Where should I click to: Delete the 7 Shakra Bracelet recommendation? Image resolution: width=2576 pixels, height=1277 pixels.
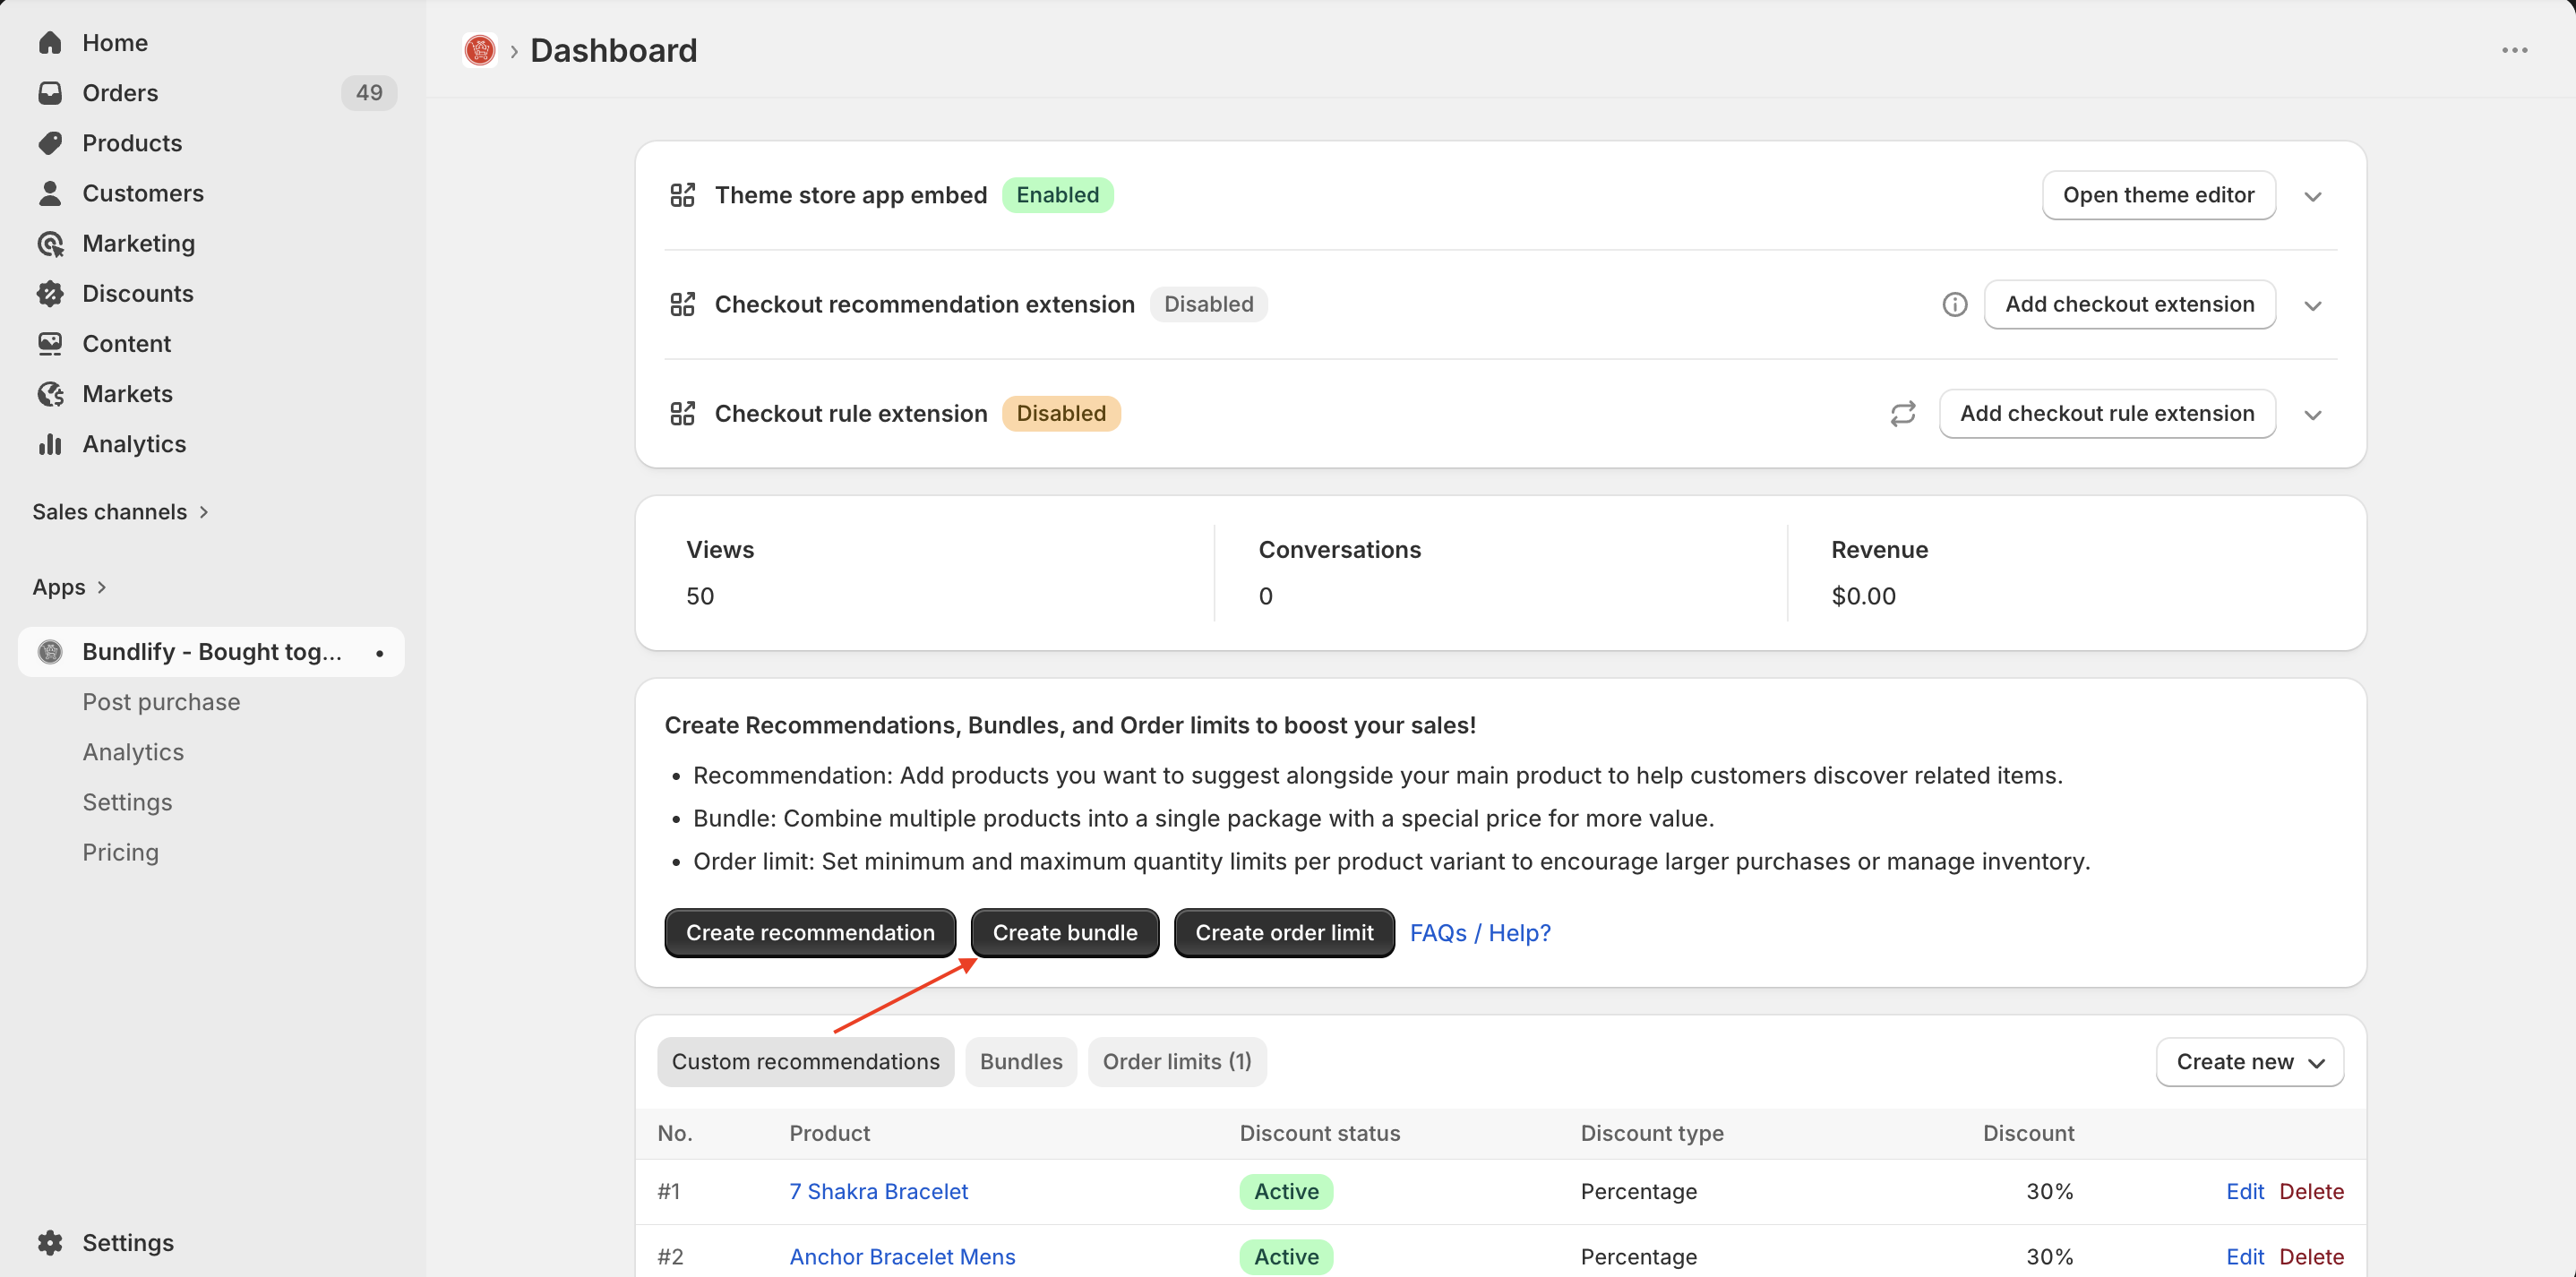coord(2311,1191)
